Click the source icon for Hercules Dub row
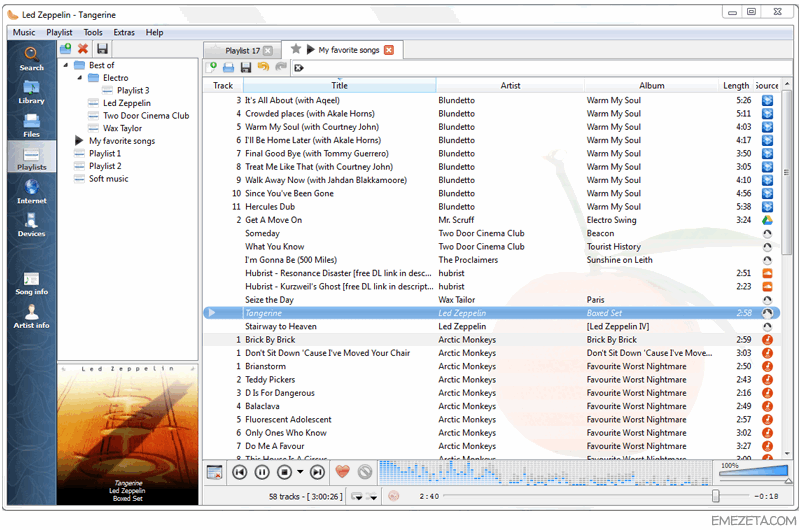Image resolution: width=800 pixels, height=530 pixels. coord(767,207)
